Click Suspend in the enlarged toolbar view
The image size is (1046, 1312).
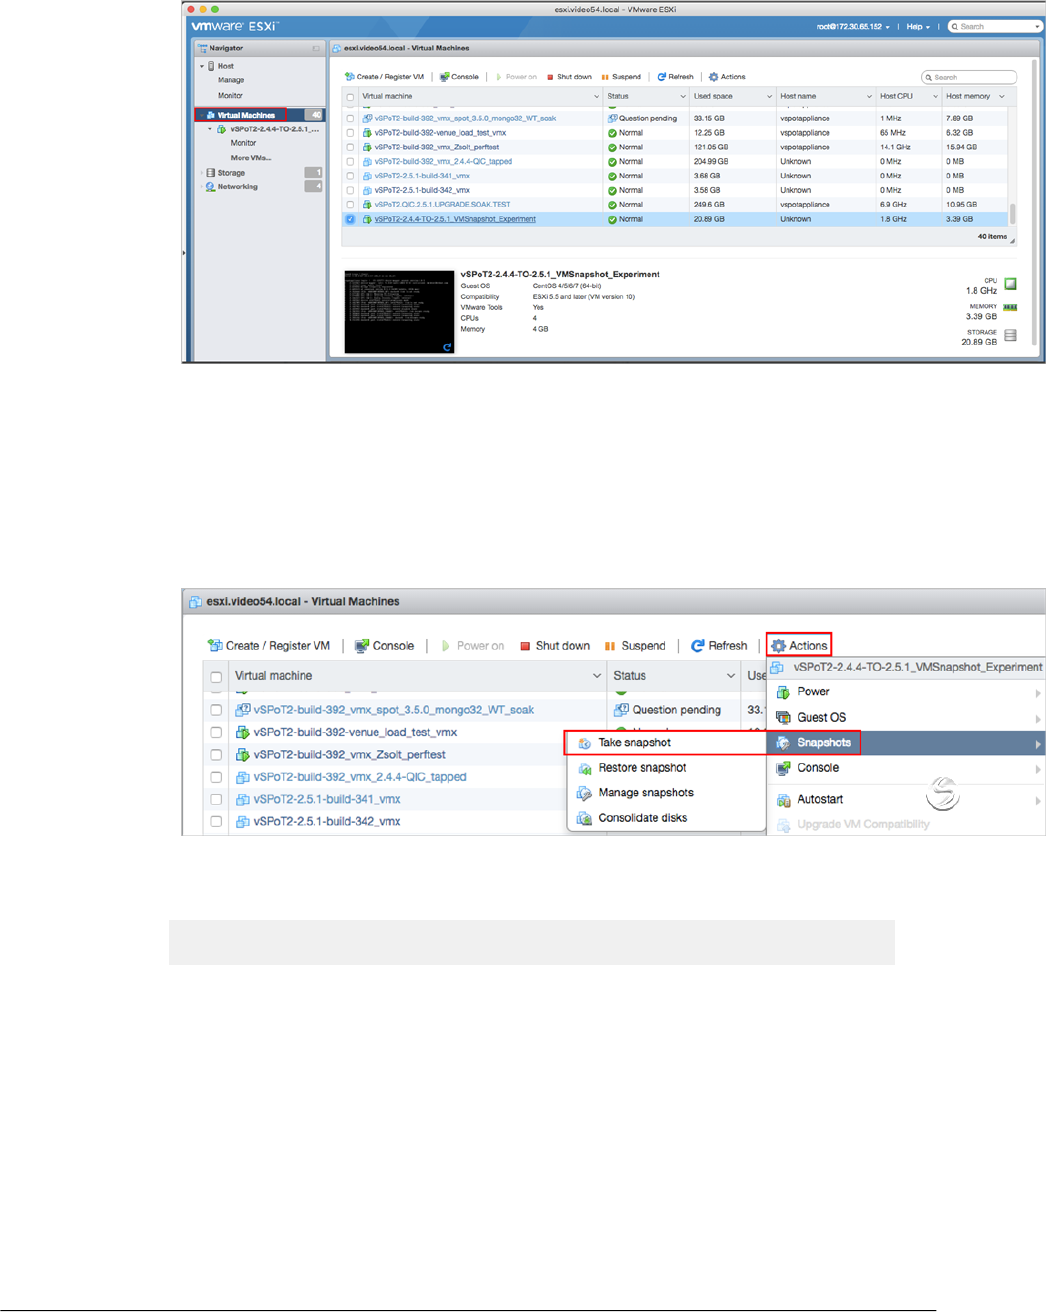[635, 646]
